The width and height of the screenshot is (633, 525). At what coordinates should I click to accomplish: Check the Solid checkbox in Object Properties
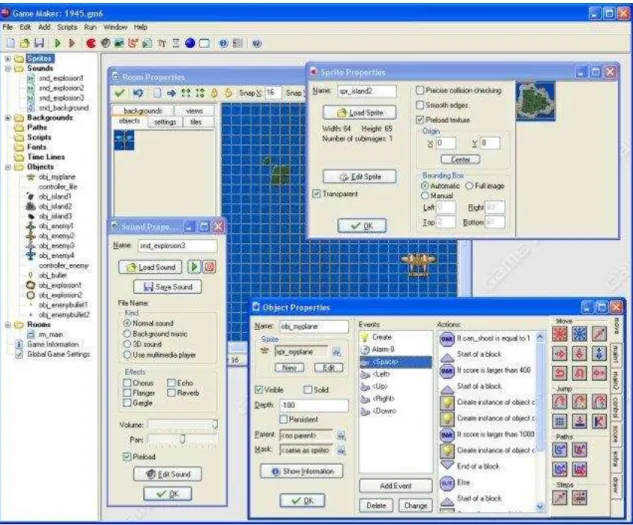308,389
